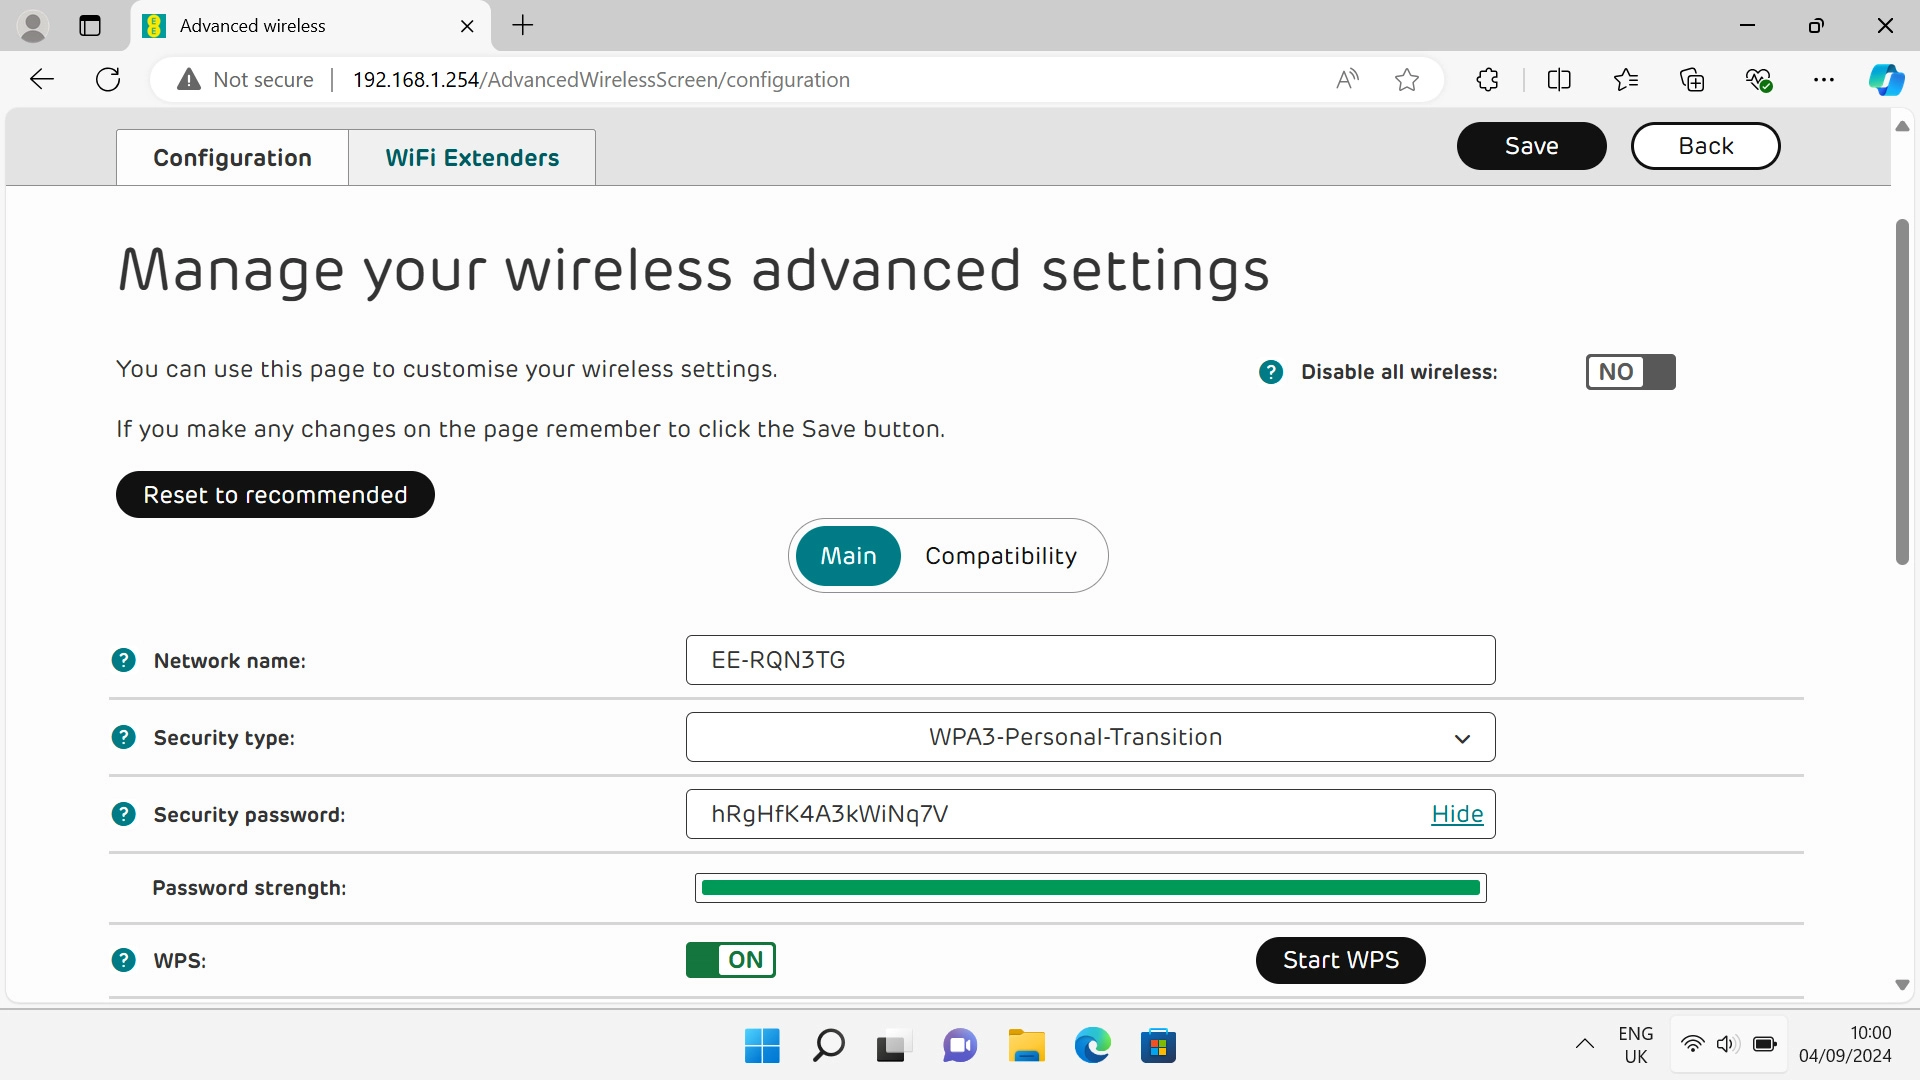Viewport: 1920px width, 1080px height.
Task: Turn off the WPS toggle
Action: click(730, 960)
